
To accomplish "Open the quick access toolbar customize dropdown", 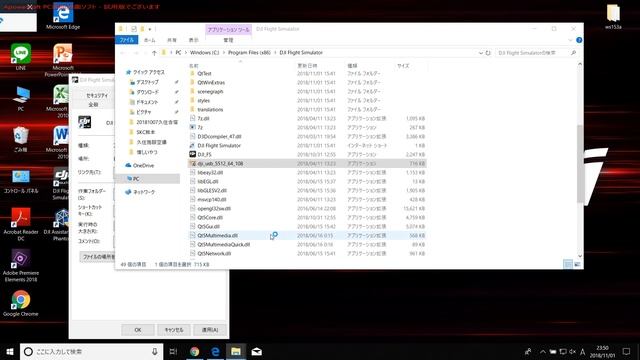I will pyautogui.click(x=150, y=29).
